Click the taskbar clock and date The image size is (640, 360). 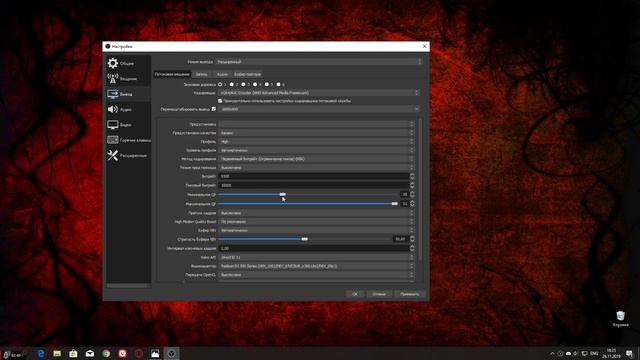tap(611, 353)
